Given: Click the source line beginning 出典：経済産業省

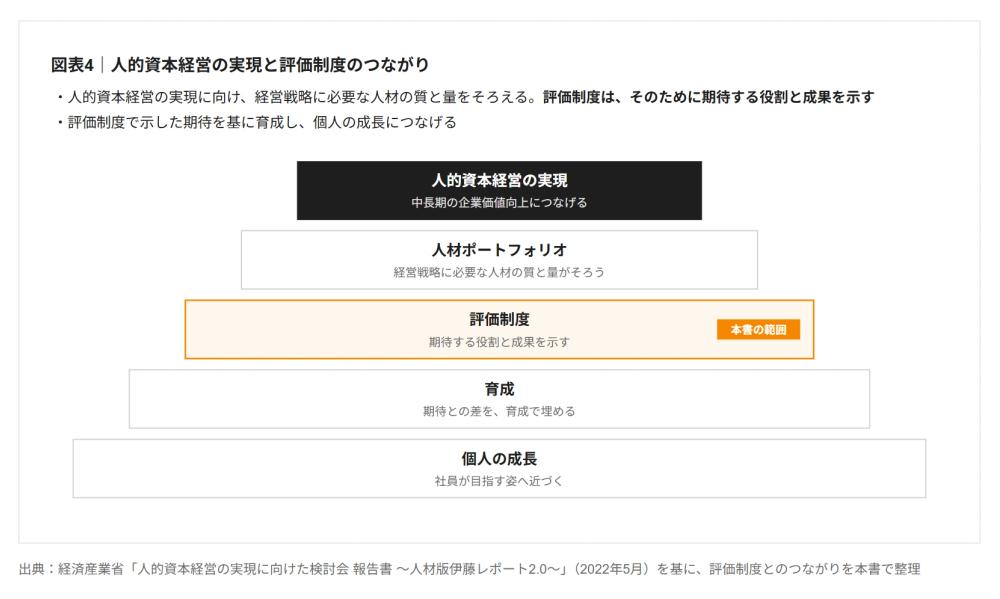Looking at the screenshot, I should [x=469, y=569].
